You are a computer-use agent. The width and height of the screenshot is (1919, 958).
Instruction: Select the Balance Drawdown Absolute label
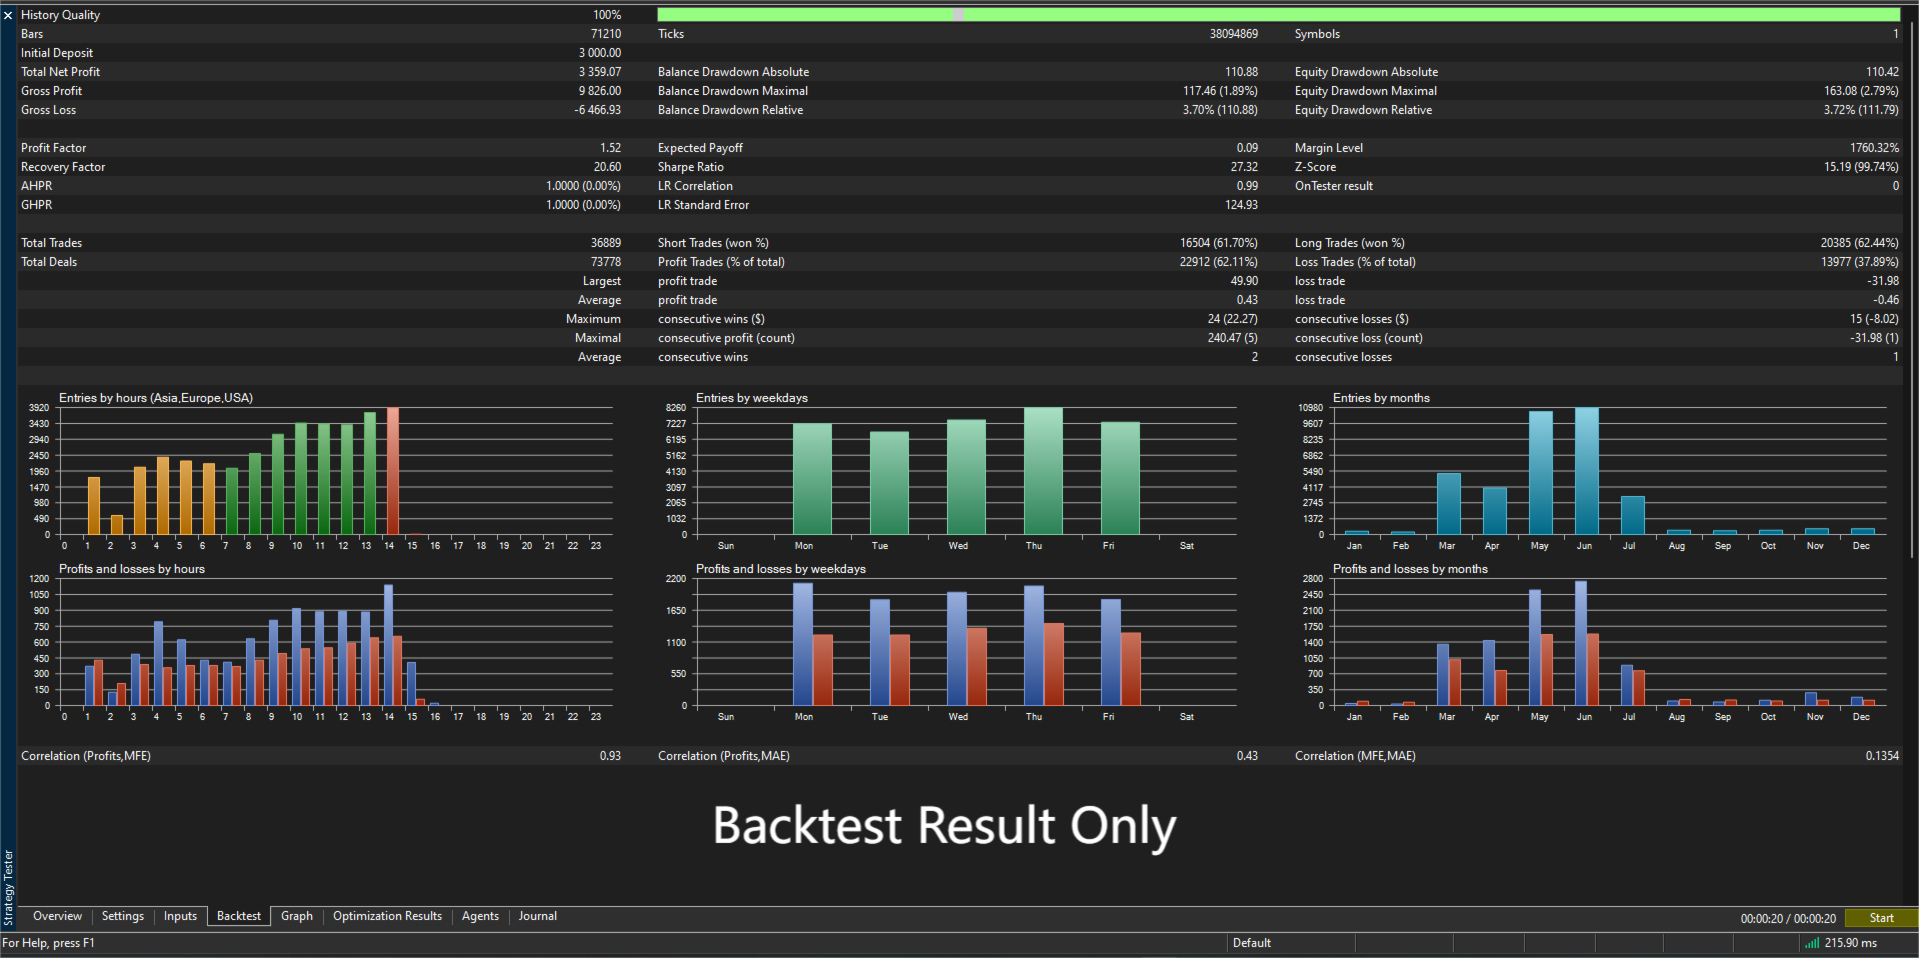point(733,72)
